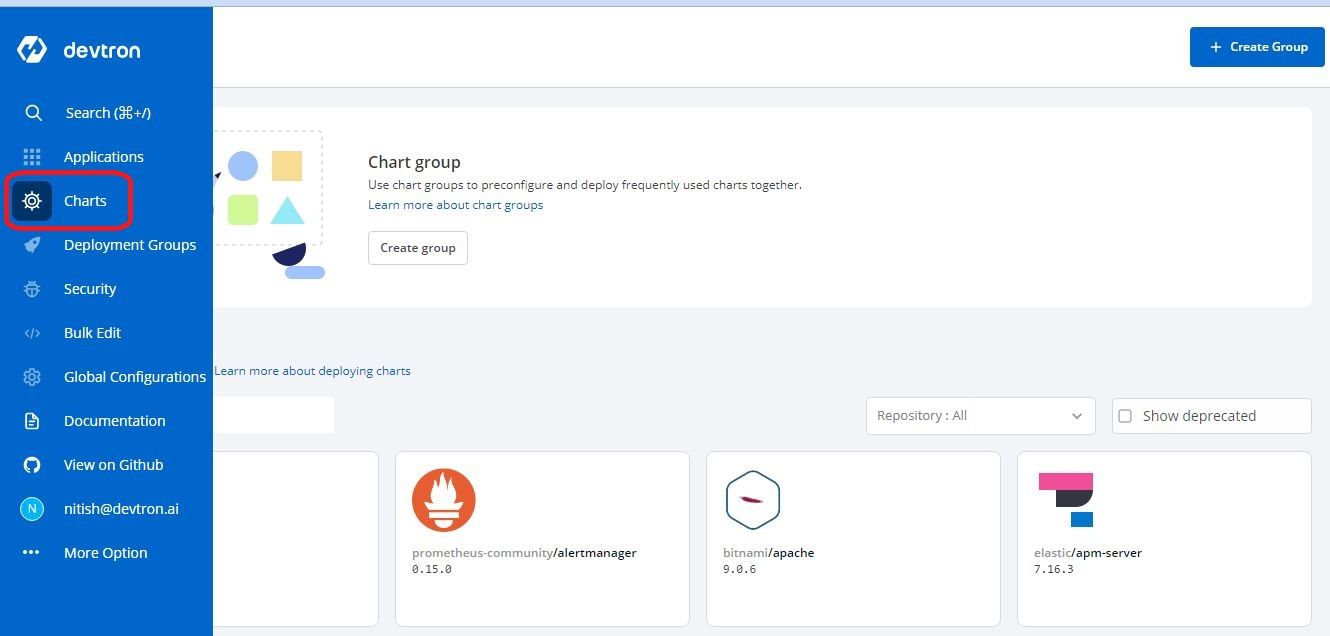
Task: Click the Bulk Edit code icon
Action: click(x=32, y=333)
